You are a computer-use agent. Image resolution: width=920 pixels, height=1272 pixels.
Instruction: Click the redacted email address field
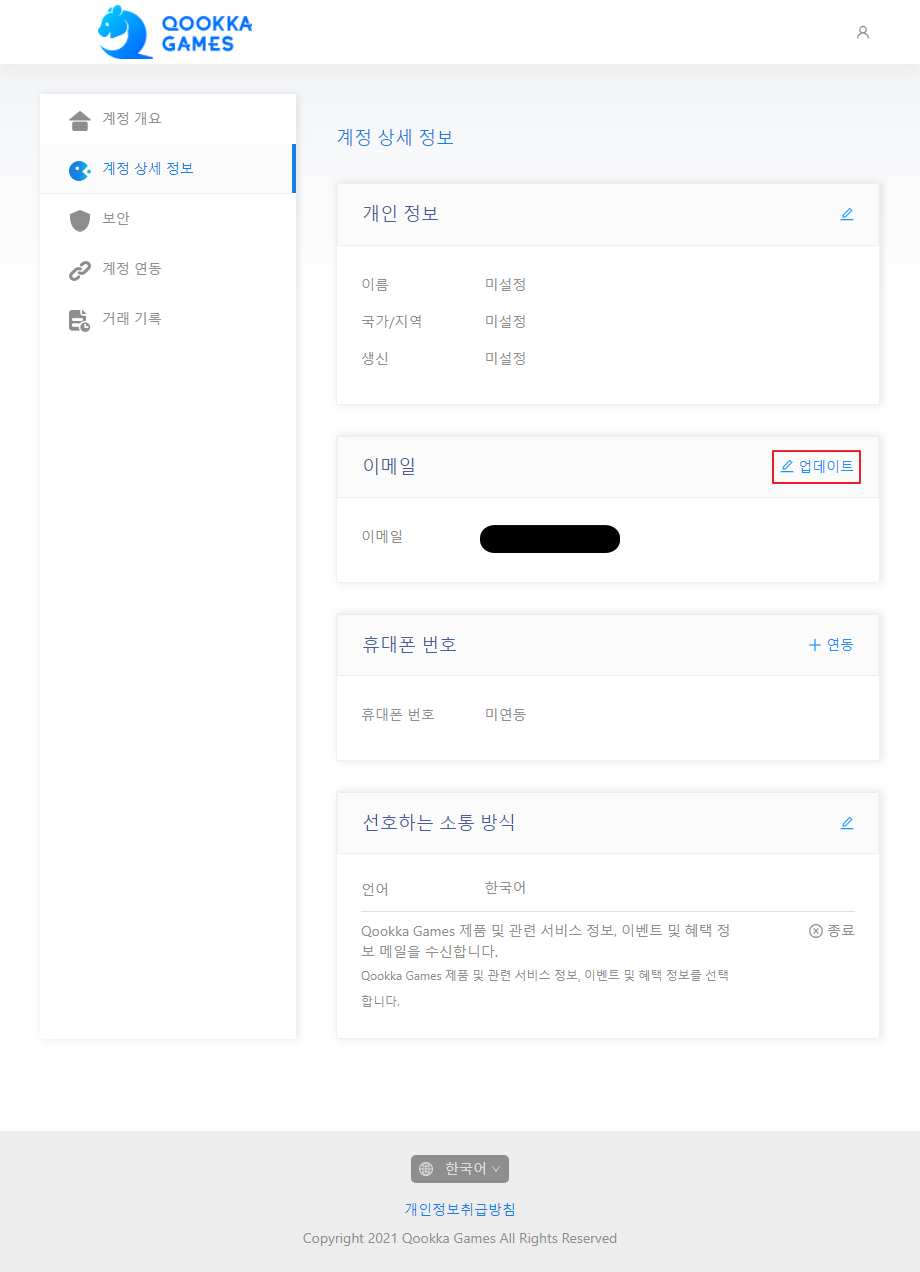click(550, 539)
